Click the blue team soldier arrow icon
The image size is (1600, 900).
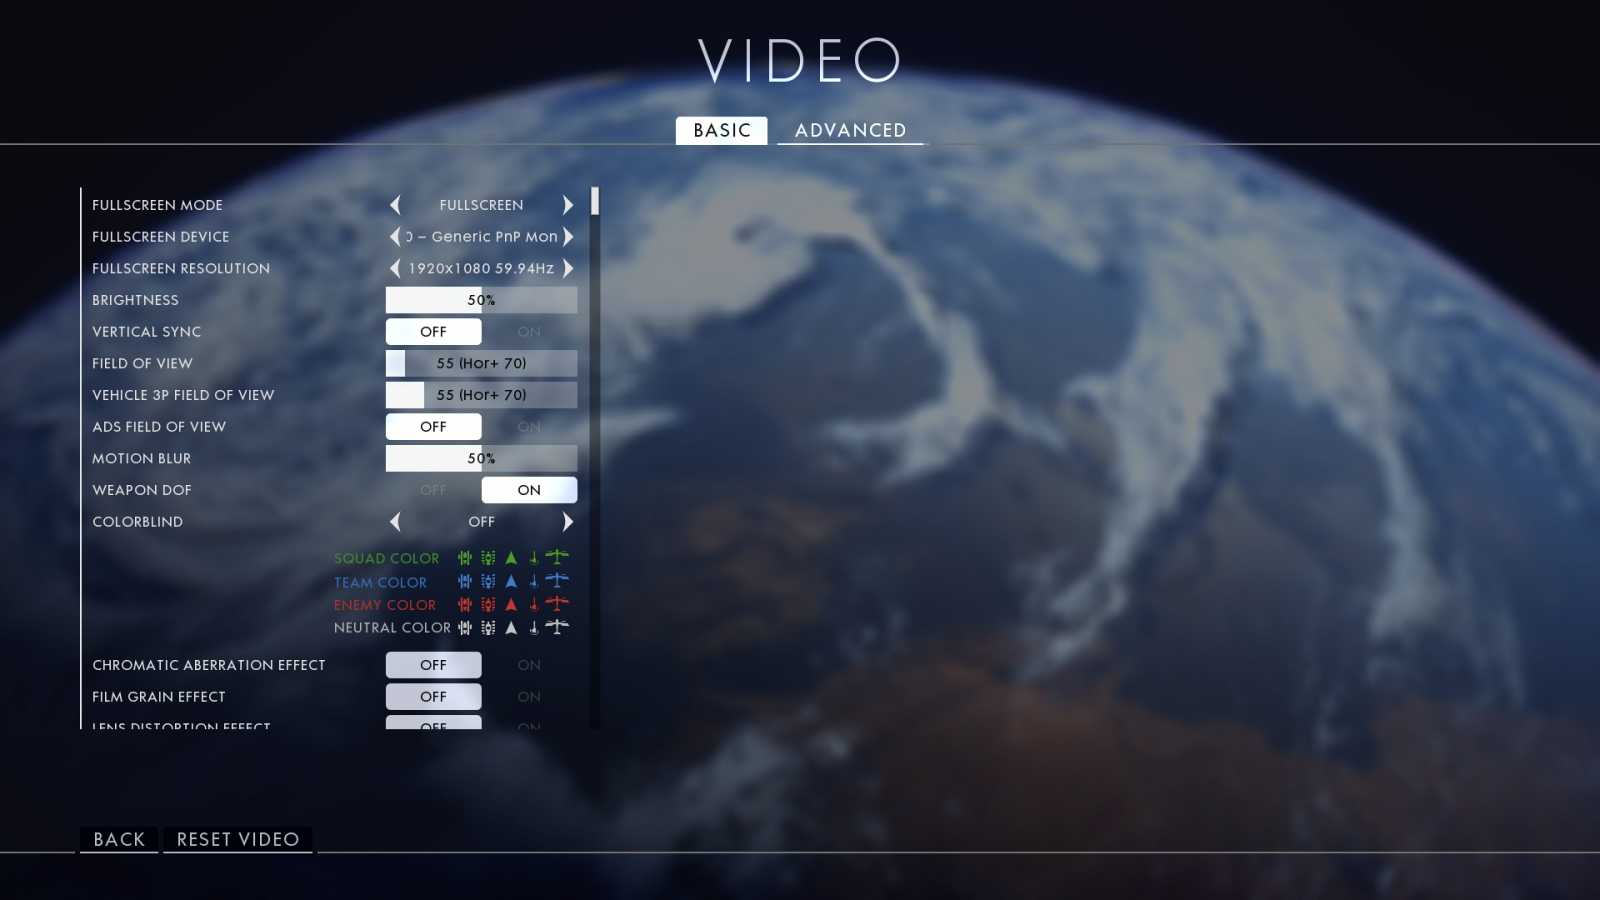pyautogui.click(x=511, y=581)
